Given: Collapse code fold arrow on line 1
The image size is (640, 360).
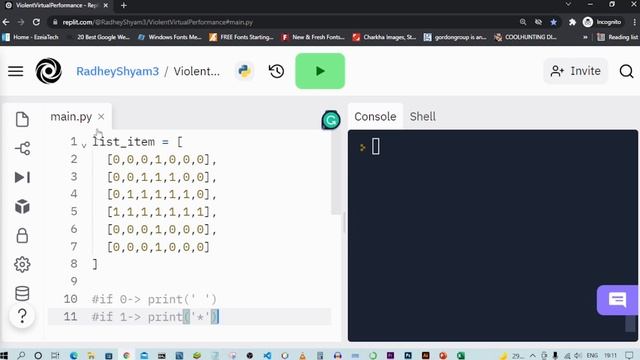Looking at the screenshot, I should 84,145.
